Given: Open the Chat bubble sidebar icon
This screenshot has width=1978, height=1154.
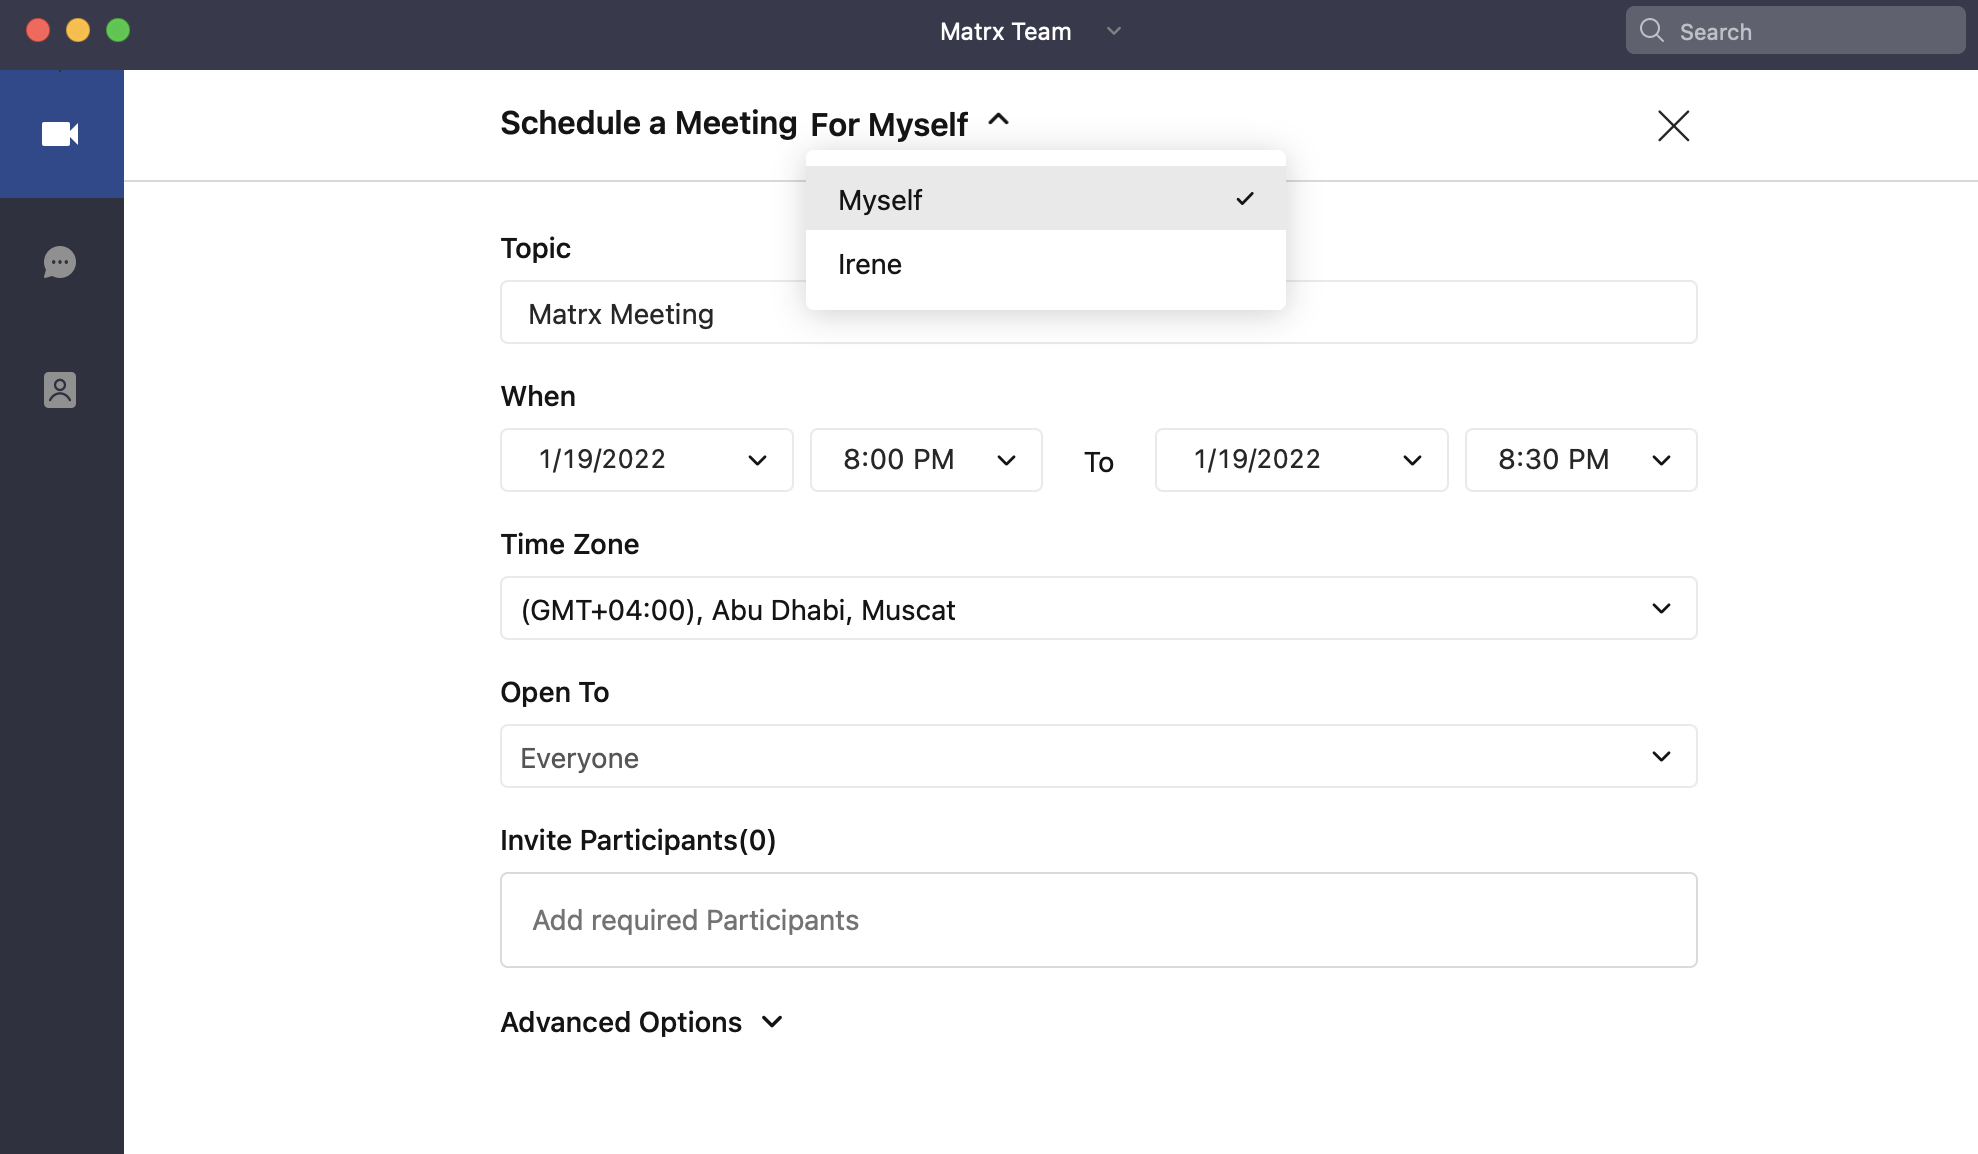Looking at the screenshot, I should tap(60, 262).
